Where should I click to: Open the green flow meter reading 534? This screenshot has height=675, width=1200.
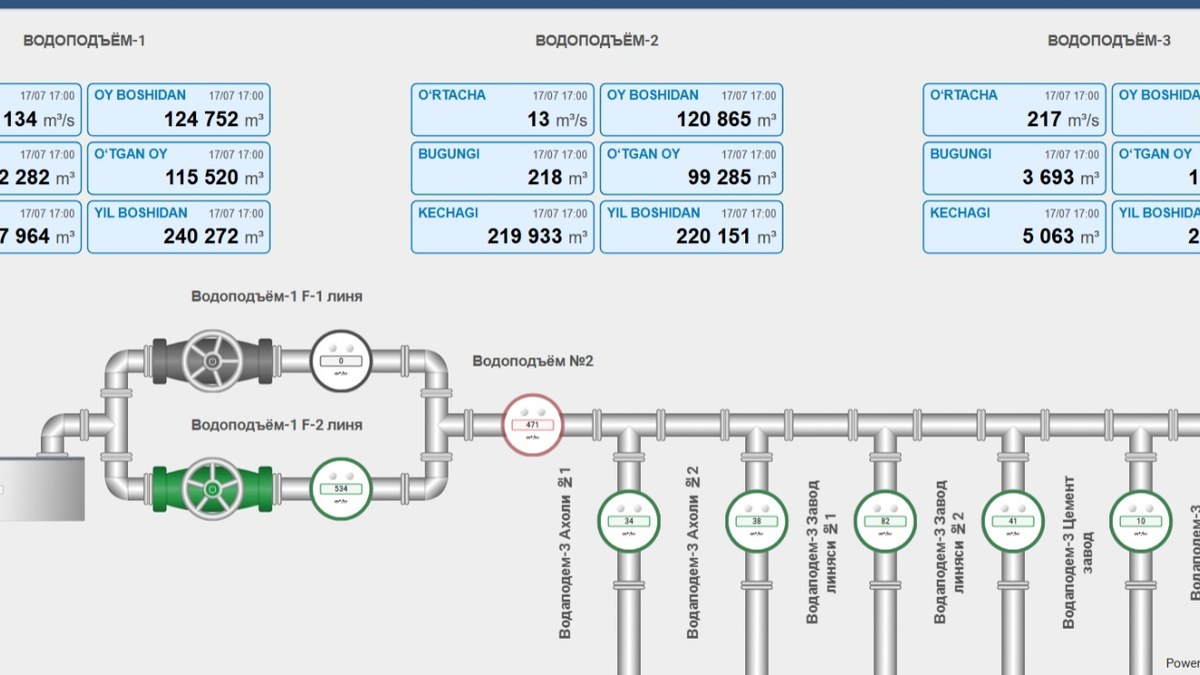pyautogui.click(x=341, y=488)
